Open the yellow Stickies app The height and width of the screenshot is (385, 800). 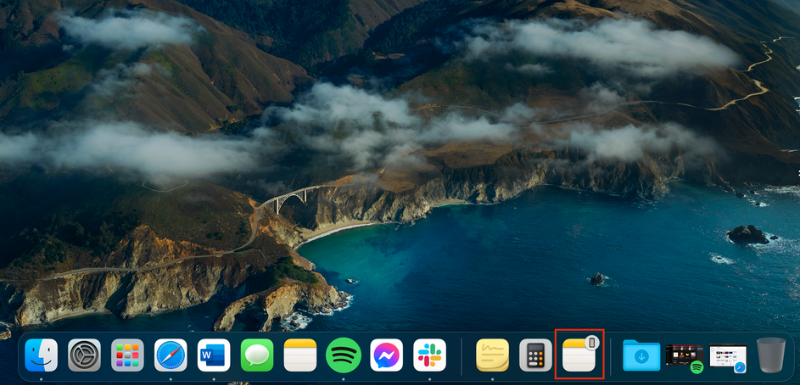[492, 355]
